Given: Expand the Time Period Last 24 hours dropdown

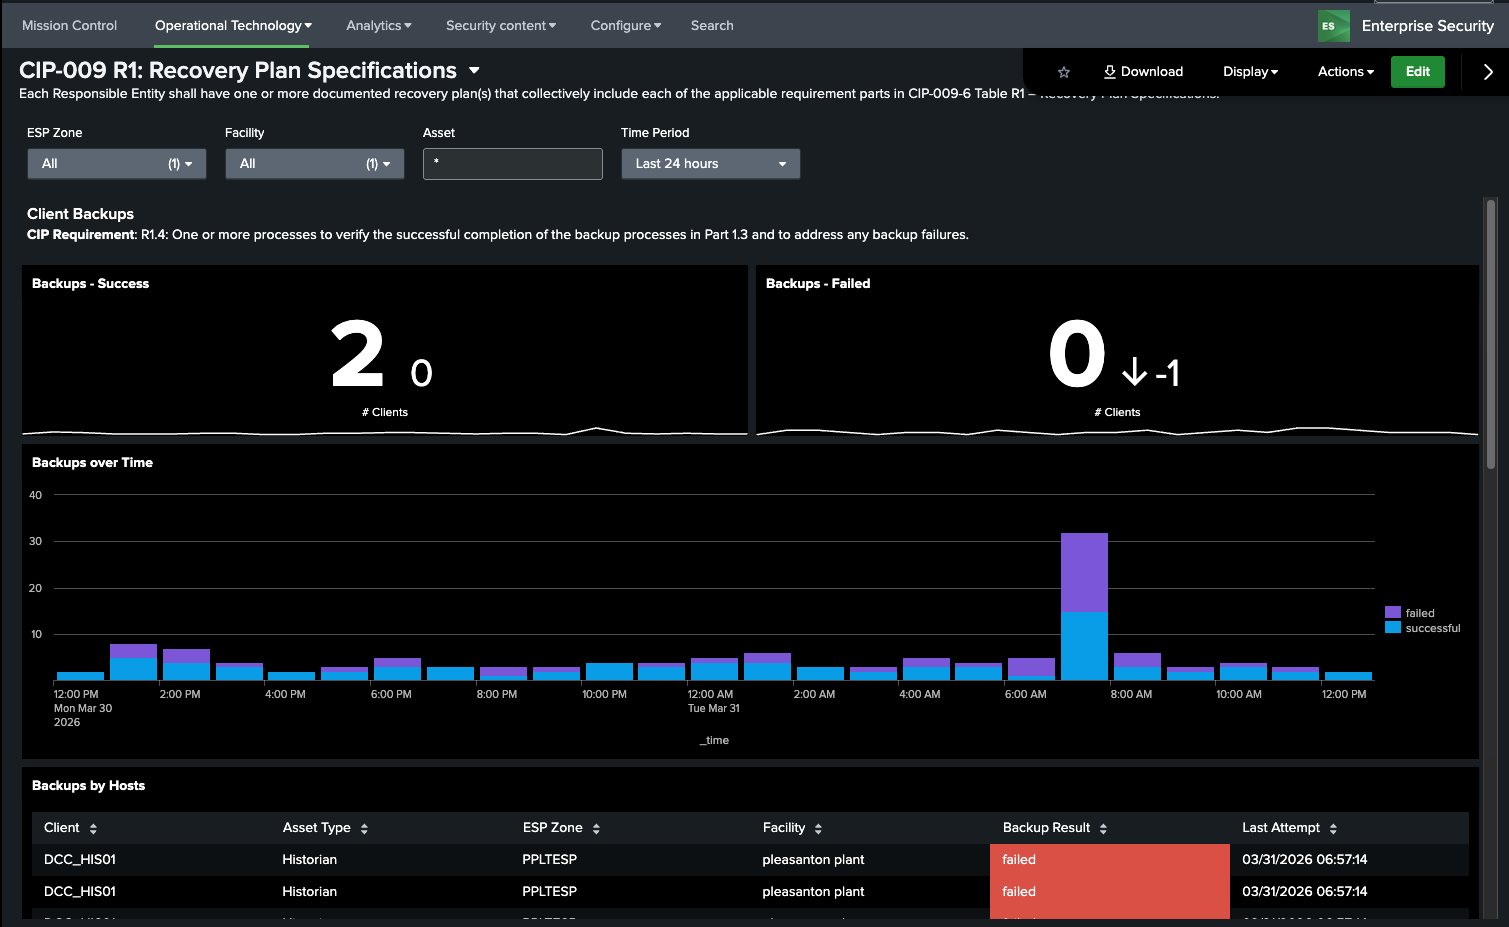Looking at the screenshot, I should pyautogui.click(x=710, y=164).
